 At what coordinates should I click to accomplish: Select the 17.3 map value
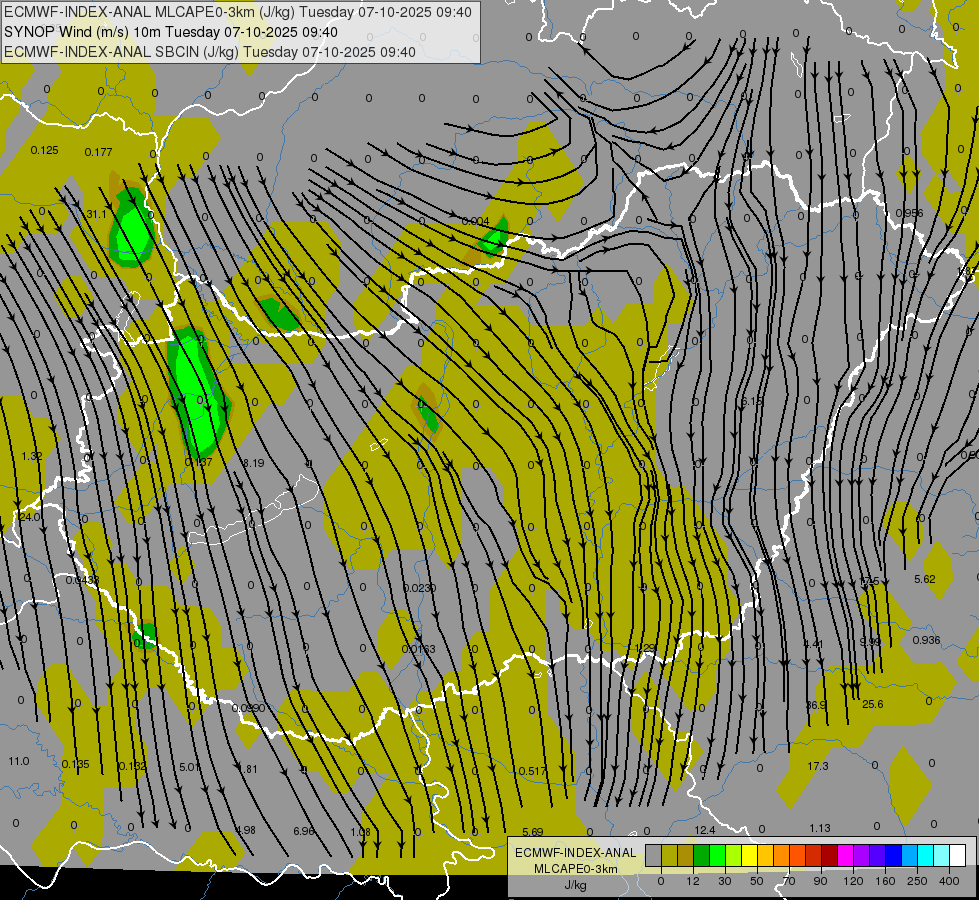coord(818,766)
